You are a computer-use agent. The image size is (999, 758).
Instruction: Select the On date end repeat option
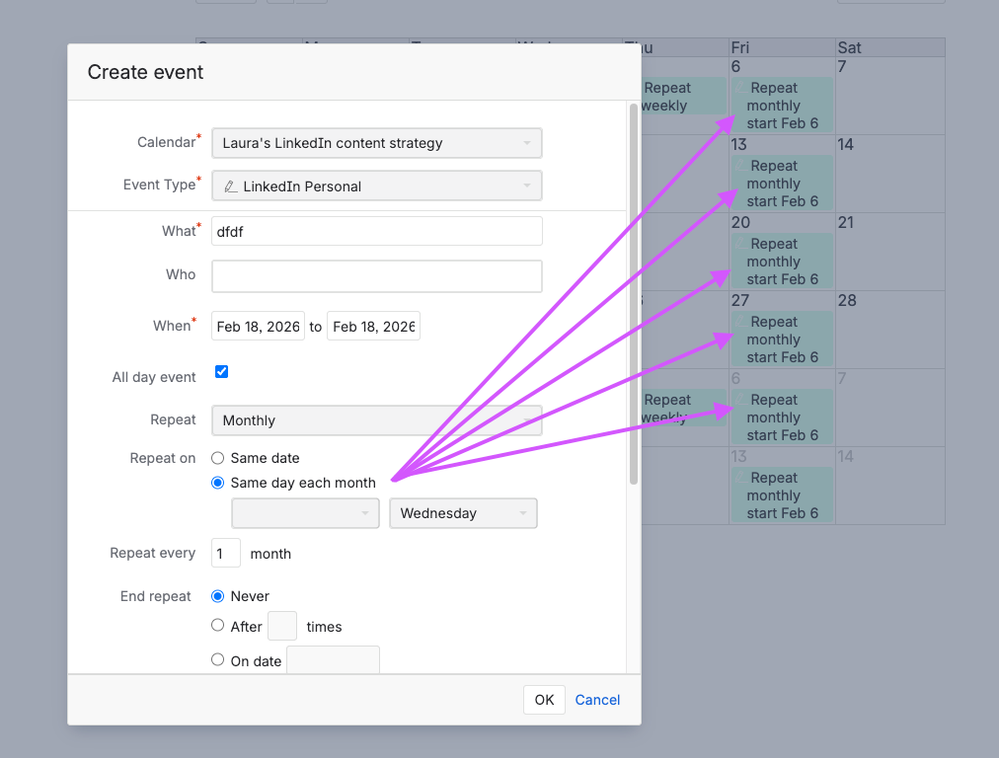tap(217, 659)
